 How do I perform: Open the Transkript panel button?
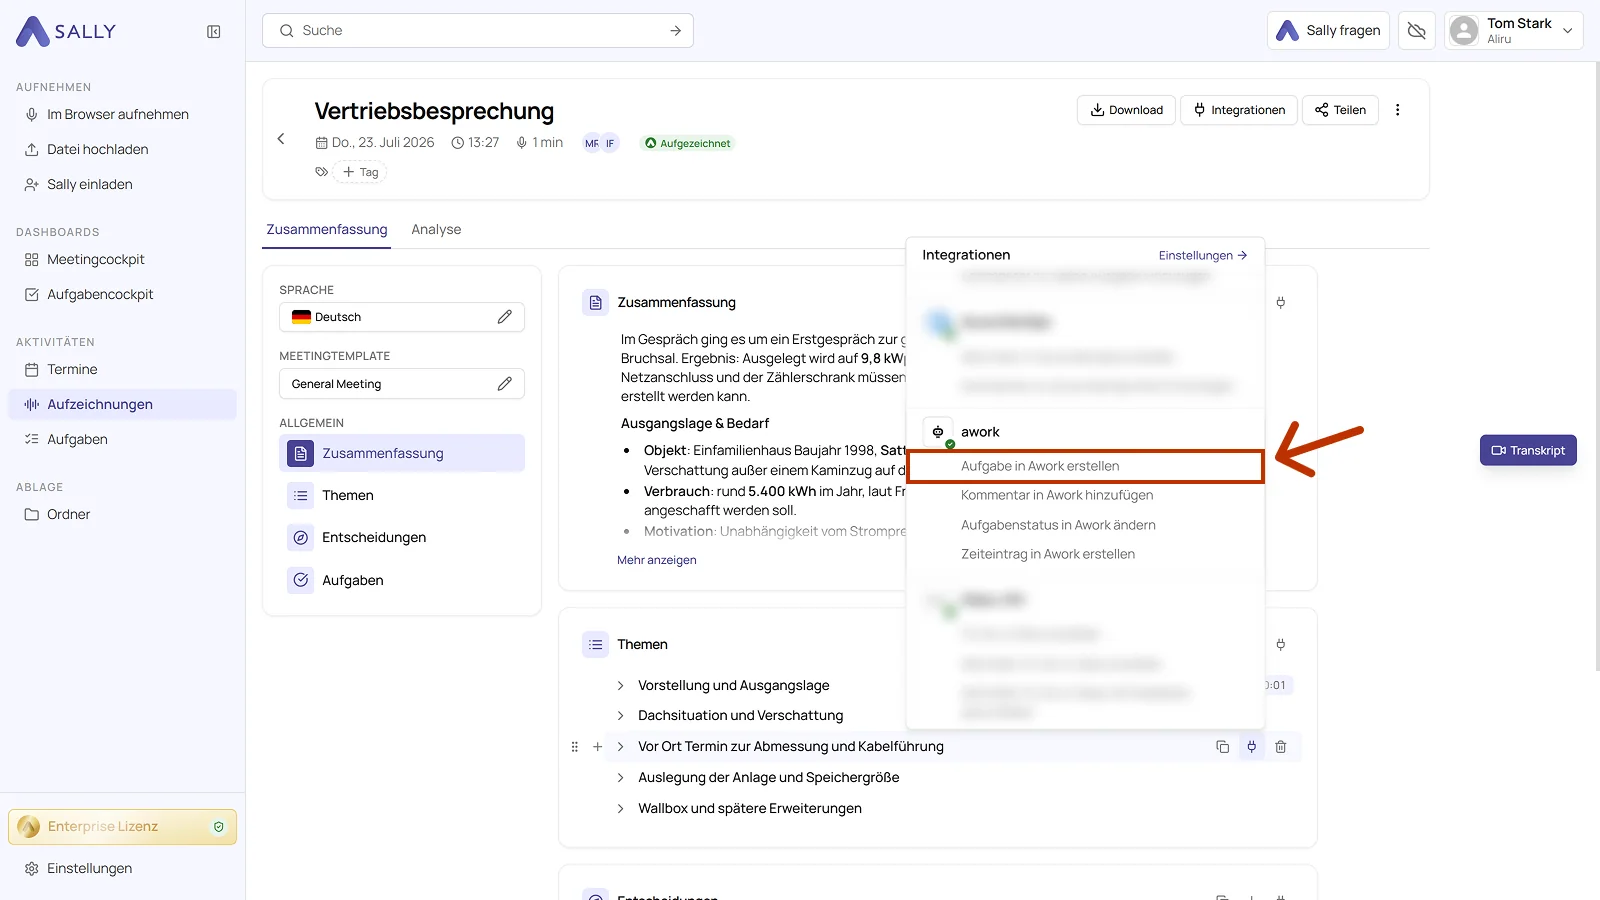(x=1528, y=451)
